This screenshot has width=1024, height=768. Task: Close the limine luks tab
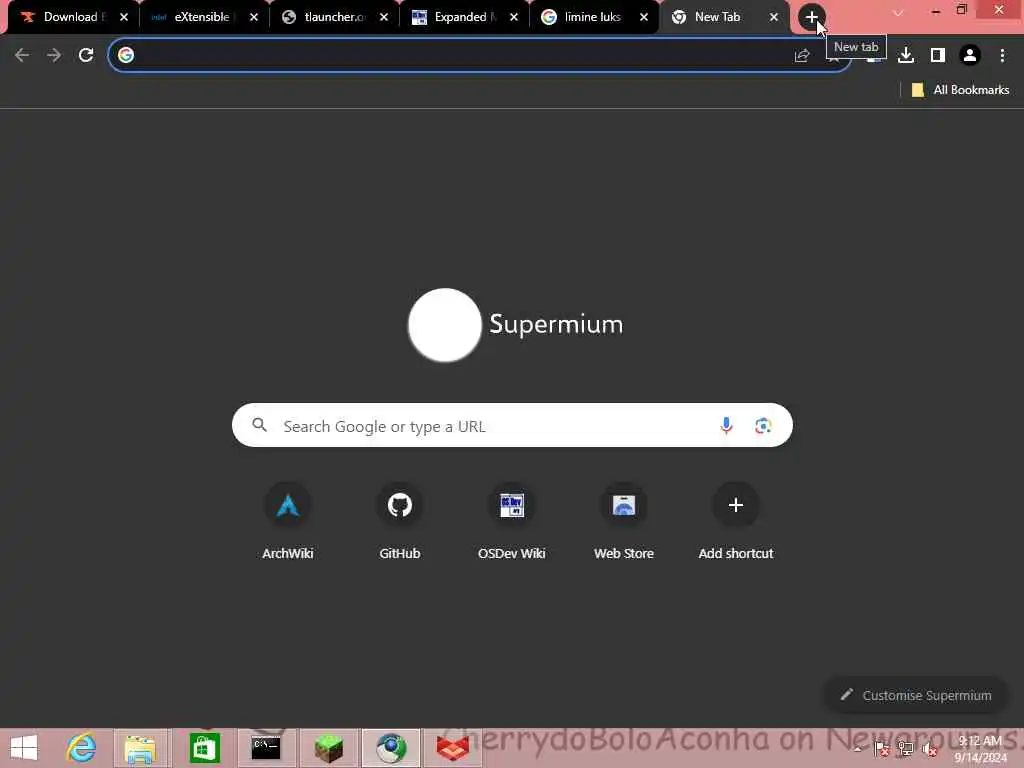(644, 18)
